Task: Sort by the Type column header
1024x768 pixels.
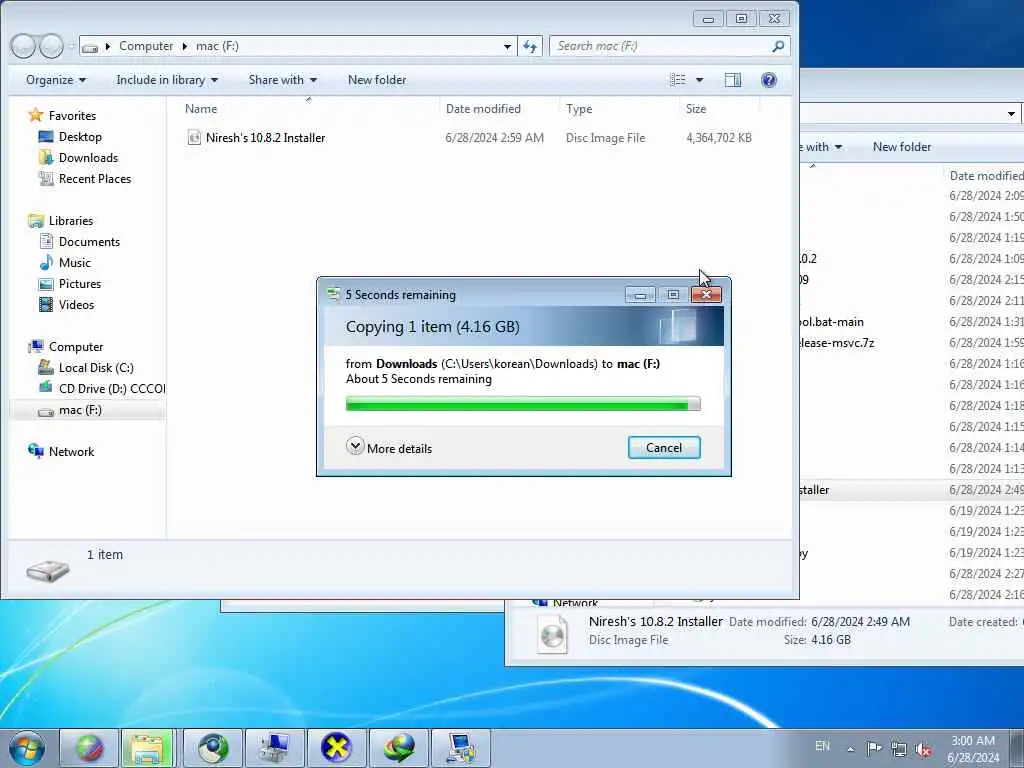Action: (x=579, y=108)
